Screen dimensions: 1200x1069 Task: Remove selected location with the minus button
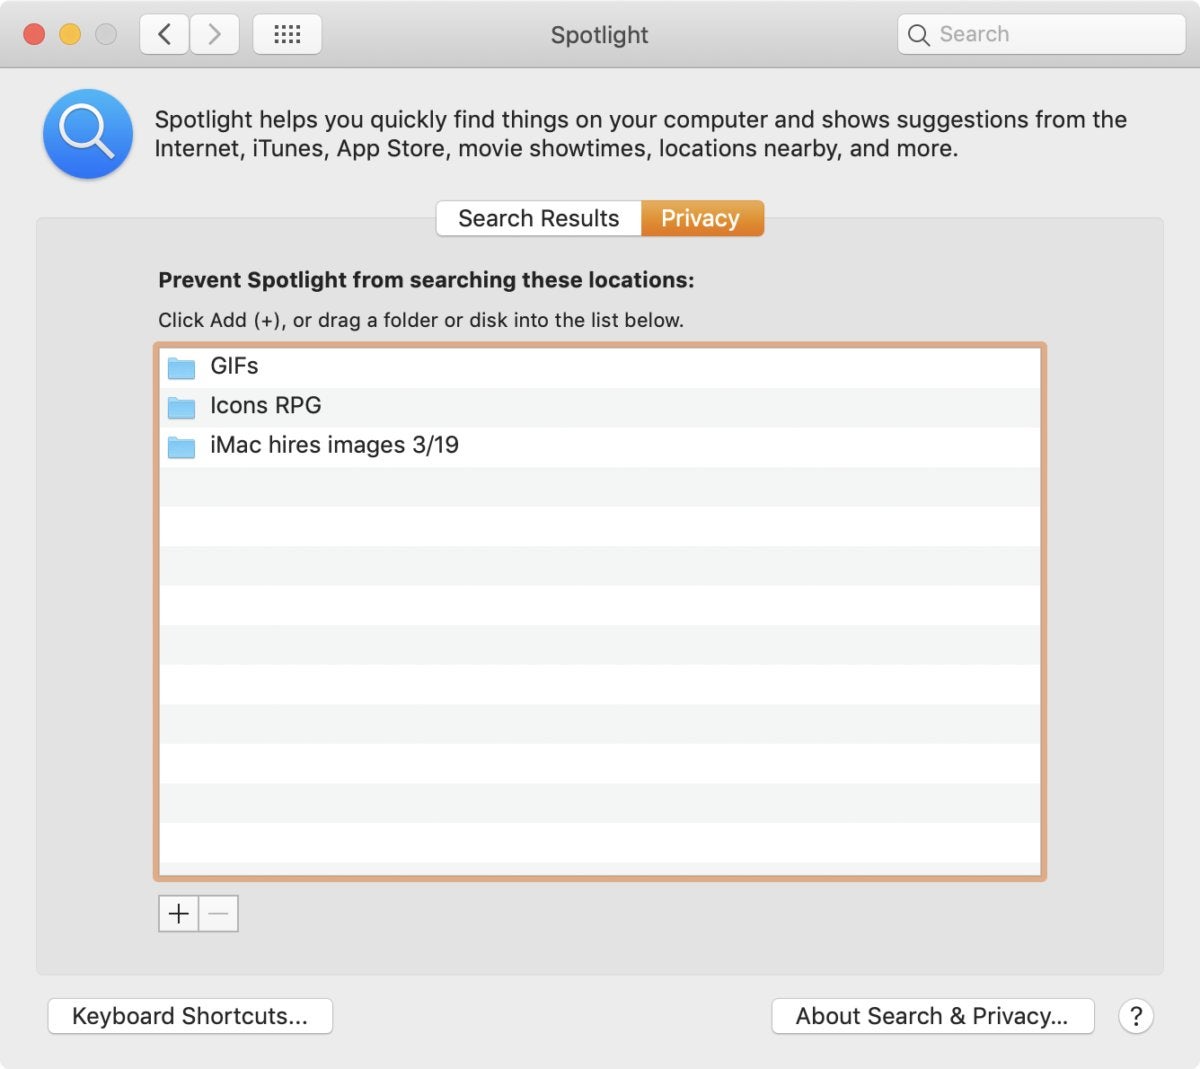219,913
